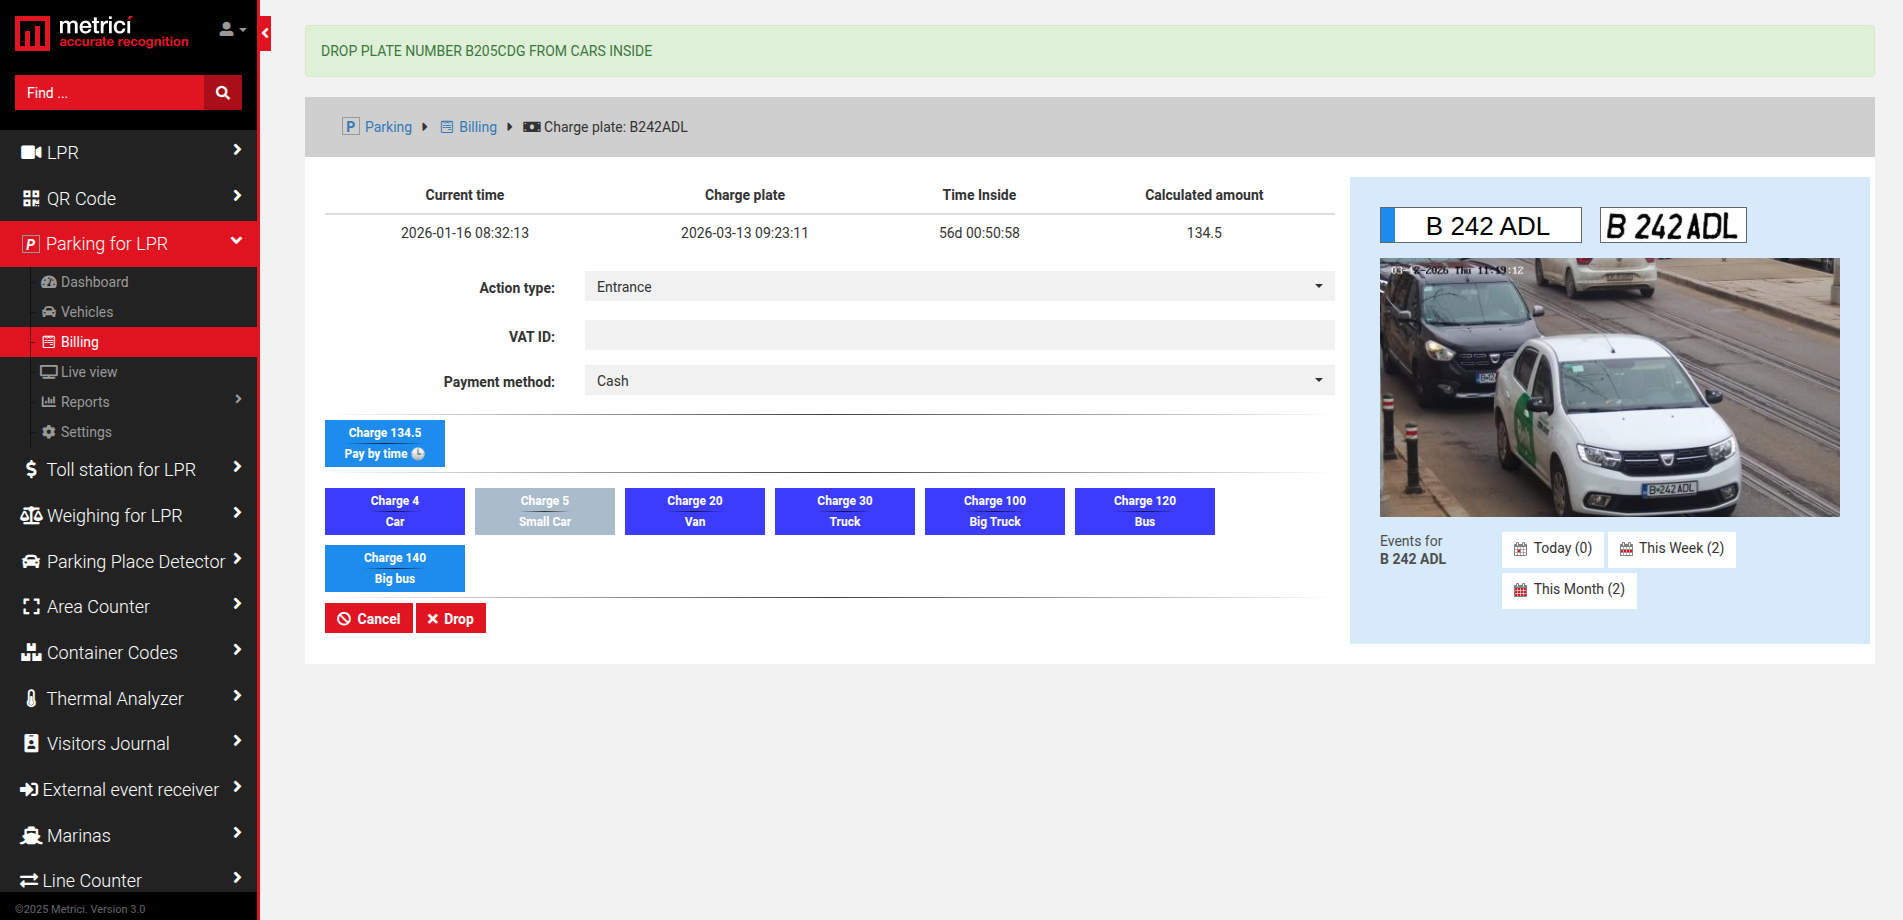Open the Action type dropdown

coord(959,287)
